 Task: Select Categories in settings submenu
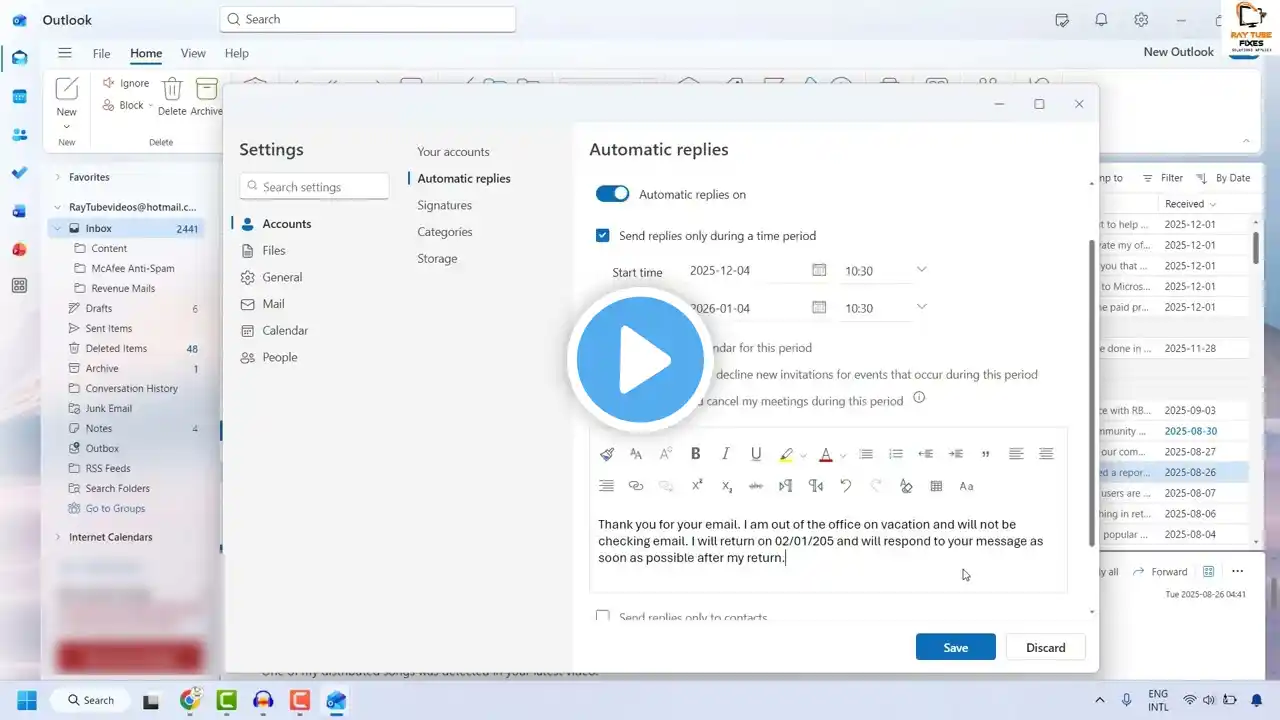445,232
